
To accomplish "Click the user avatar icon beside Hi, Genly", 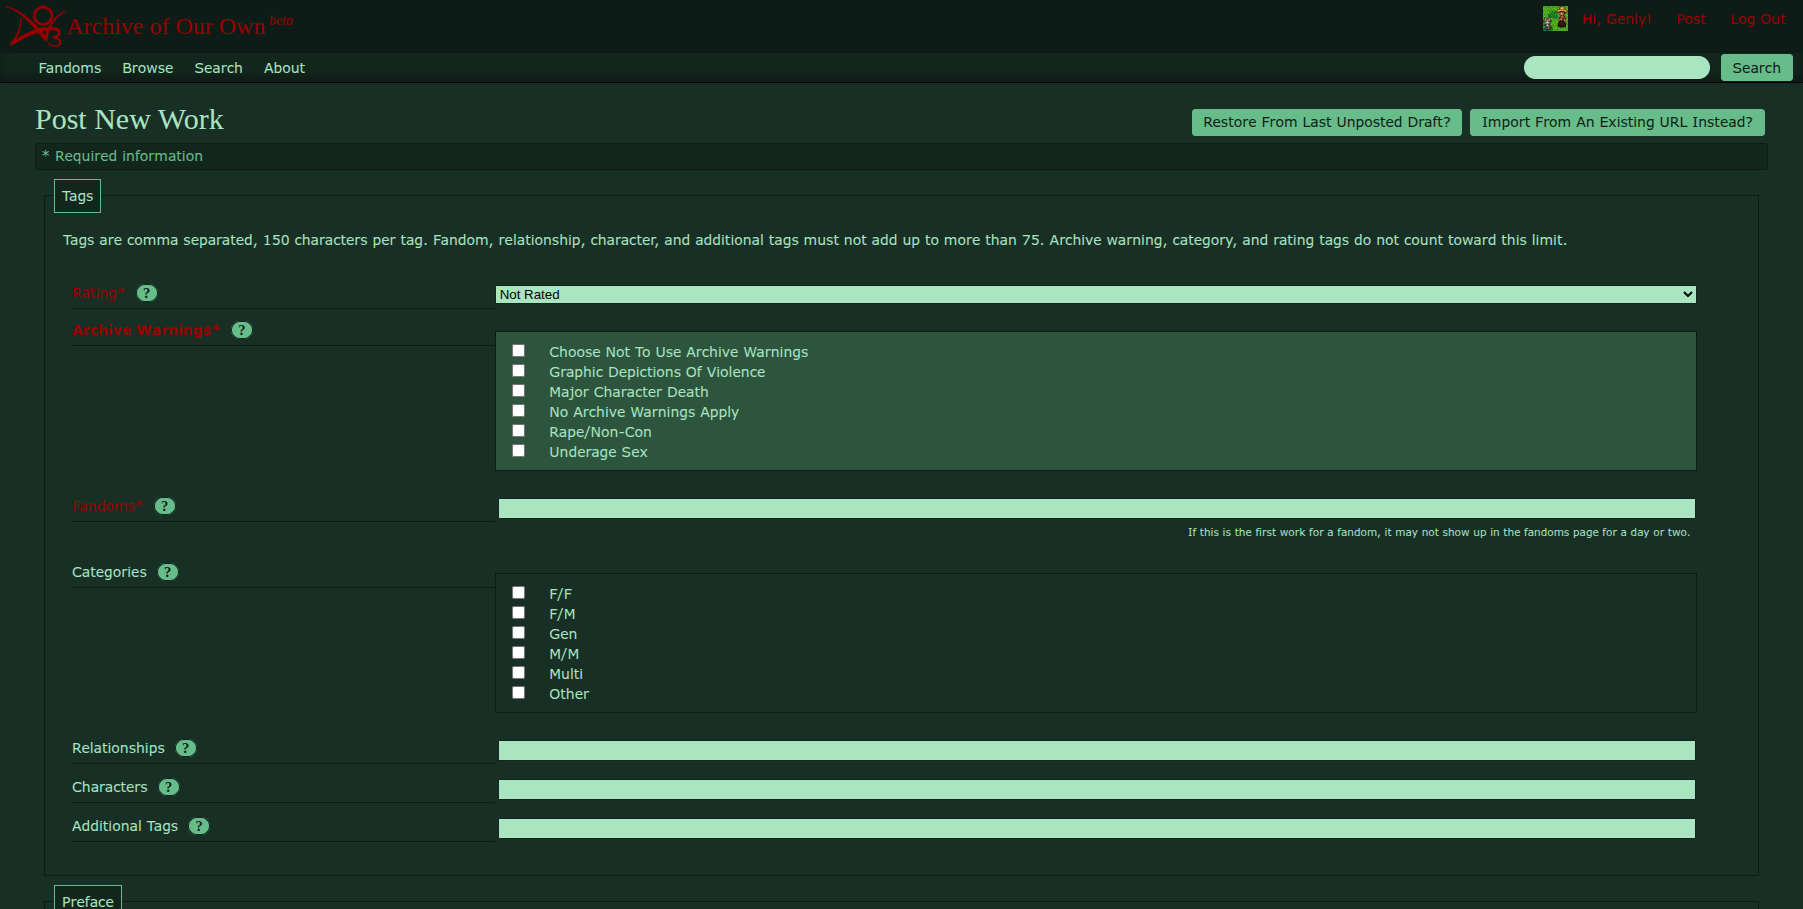I will 1554,19.
